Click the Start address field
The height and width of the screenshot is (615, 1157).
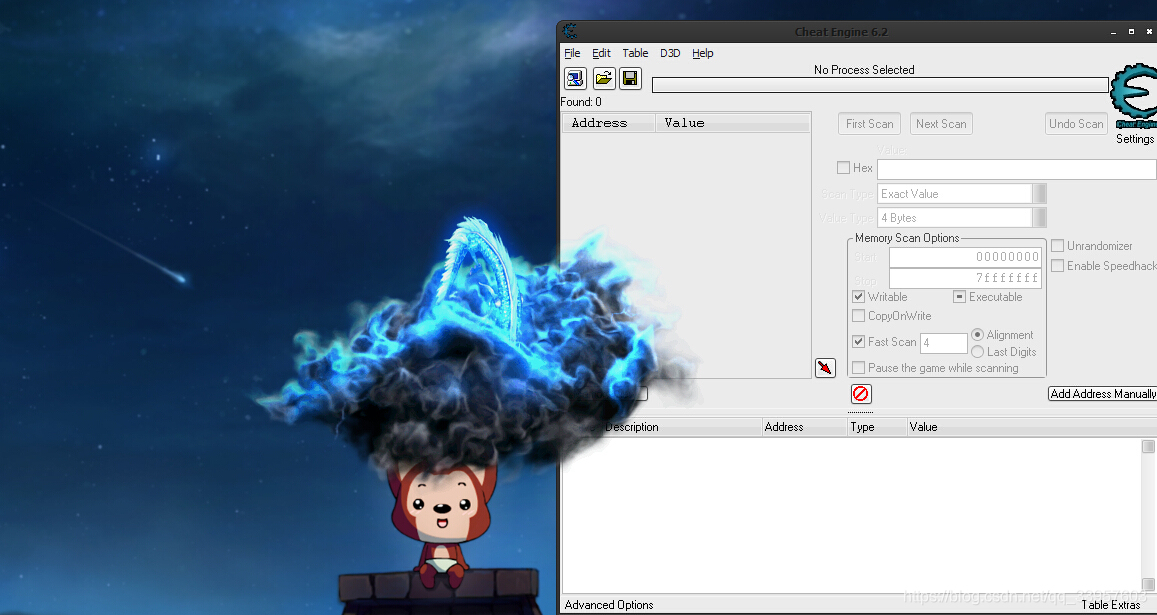965,257
